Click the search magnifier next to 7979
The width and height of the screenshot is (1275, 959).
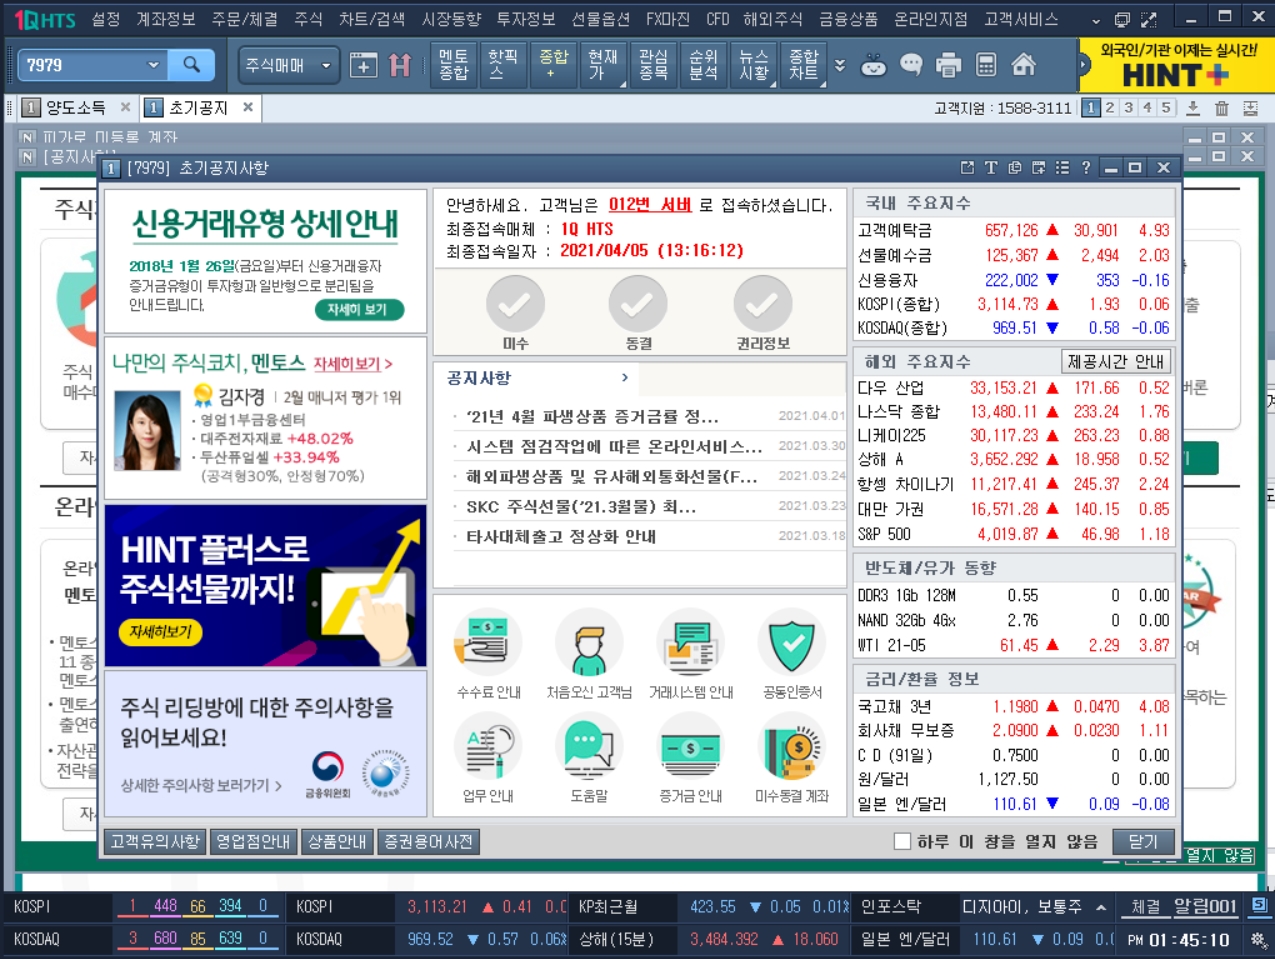coord(191,65)
